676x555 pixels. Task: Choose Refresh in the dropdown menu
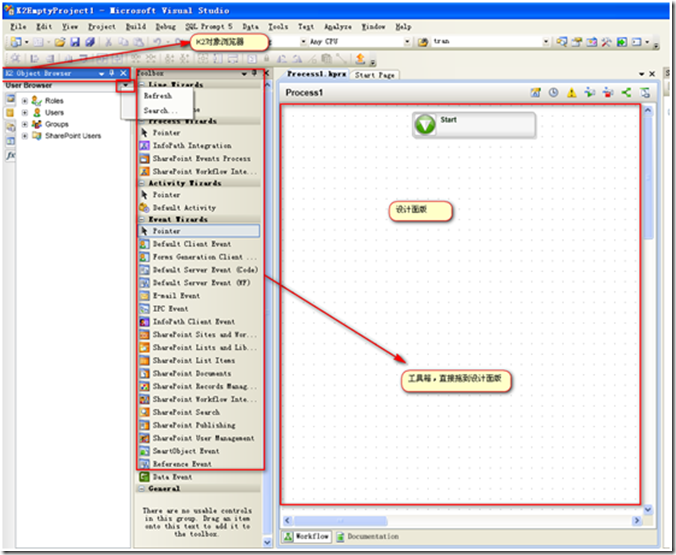[x=158, y=96]
